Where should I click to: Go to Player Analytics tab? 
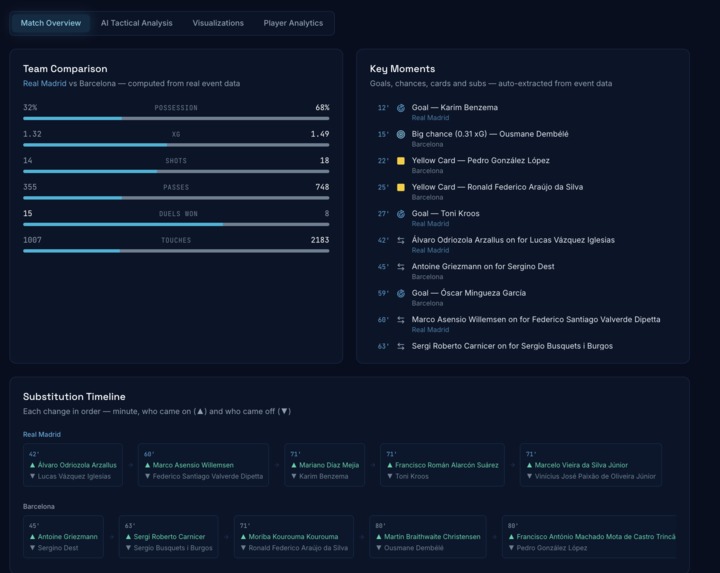(293, 23)
